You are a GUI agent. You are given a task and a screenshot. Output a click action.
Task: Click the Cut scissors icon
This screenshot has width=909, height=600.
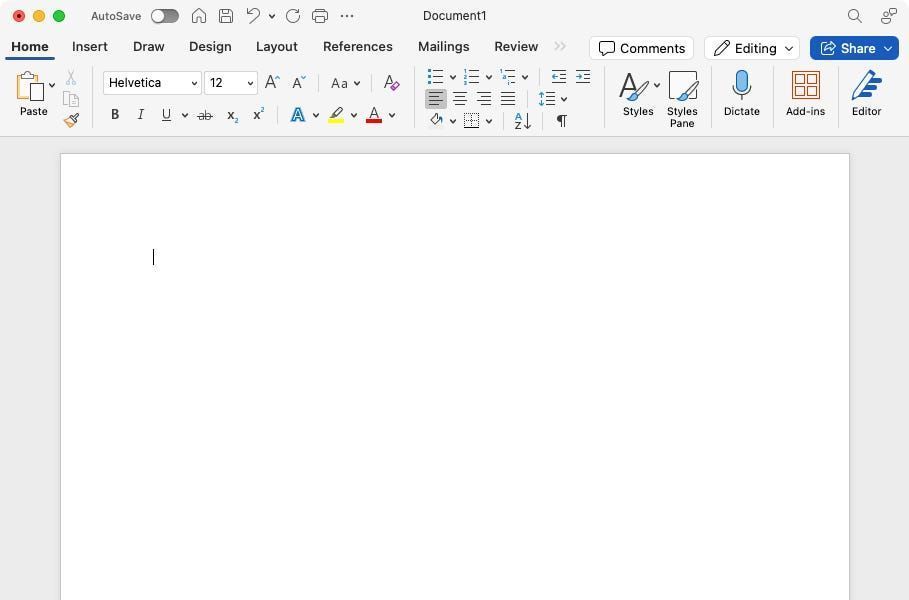[x=71, y=78]
